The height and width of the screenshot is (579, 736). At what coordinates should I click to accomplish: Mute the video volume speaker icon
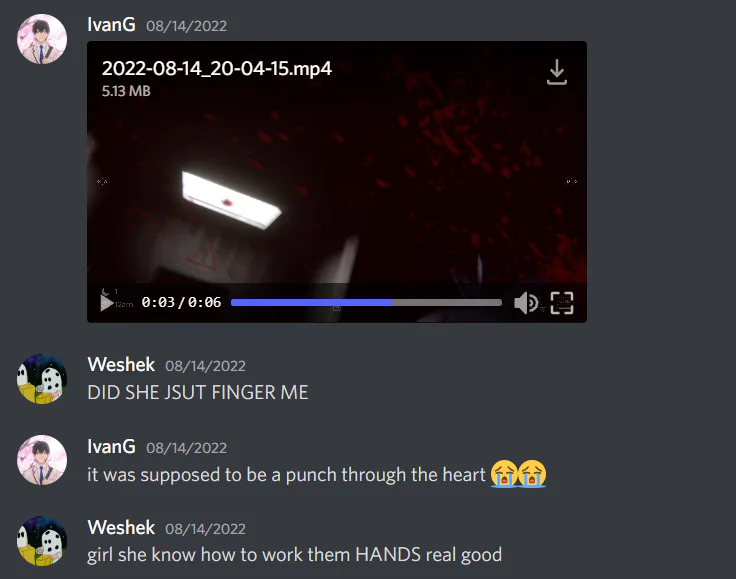[x=526, y=303]
